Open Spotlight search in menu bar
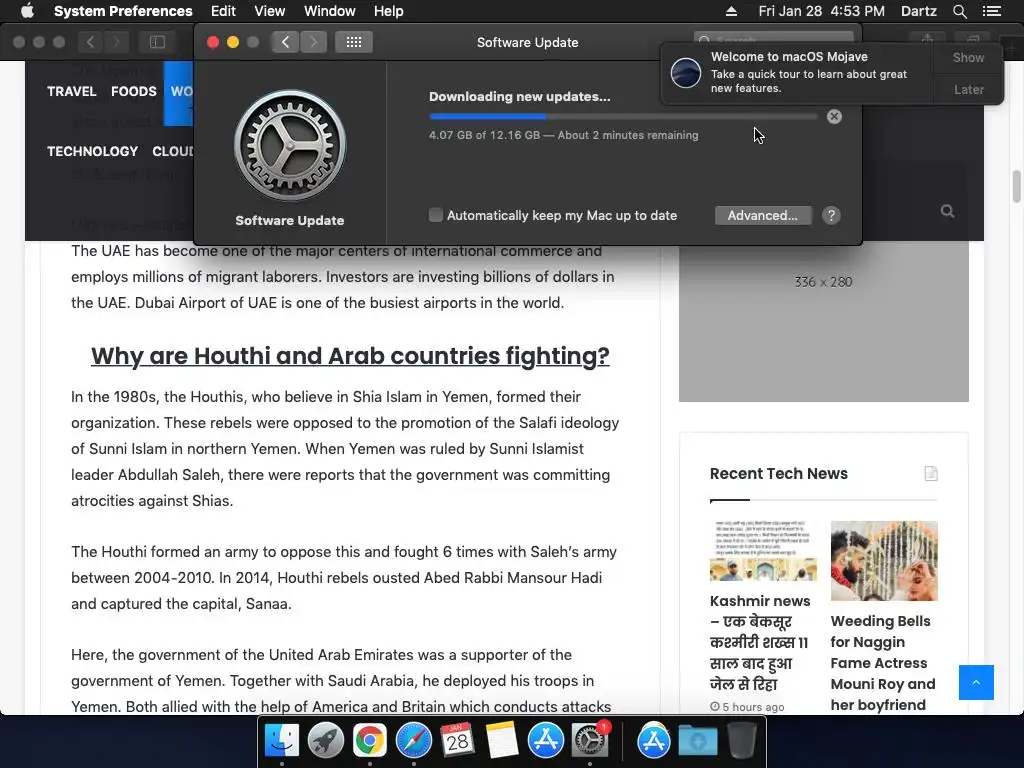This screenshot has width=1024, height=768. coord(960,11)
